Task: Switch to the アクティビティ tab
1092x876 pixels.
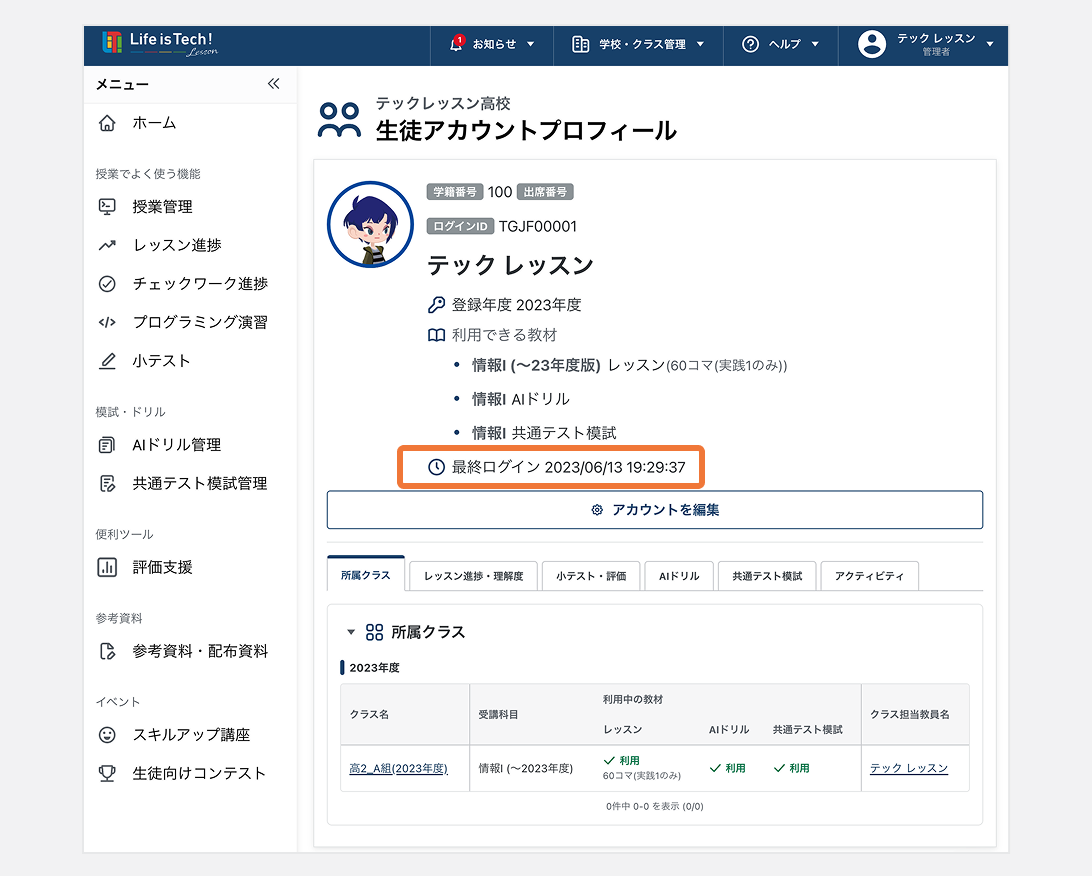Action: click(869, 576)
